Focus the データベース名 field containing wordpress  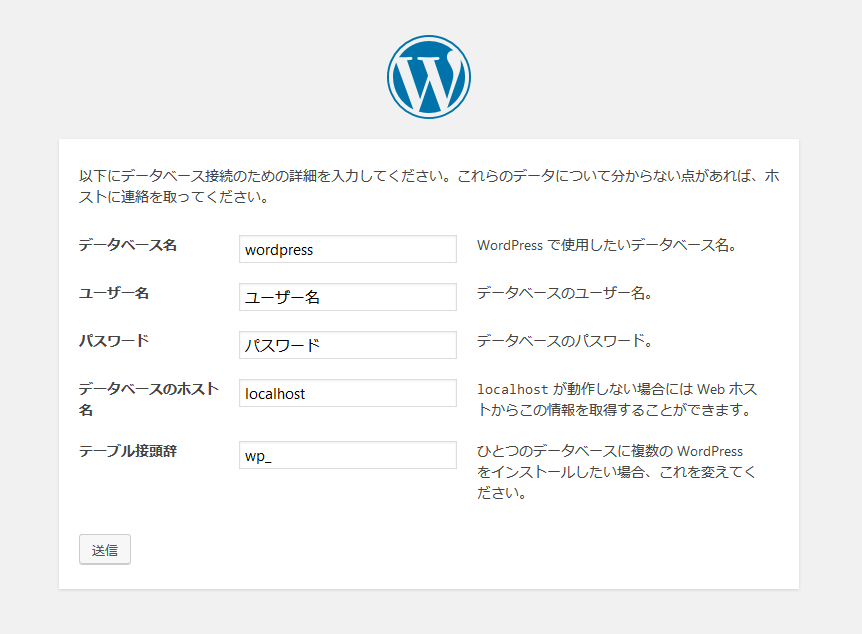347,249
